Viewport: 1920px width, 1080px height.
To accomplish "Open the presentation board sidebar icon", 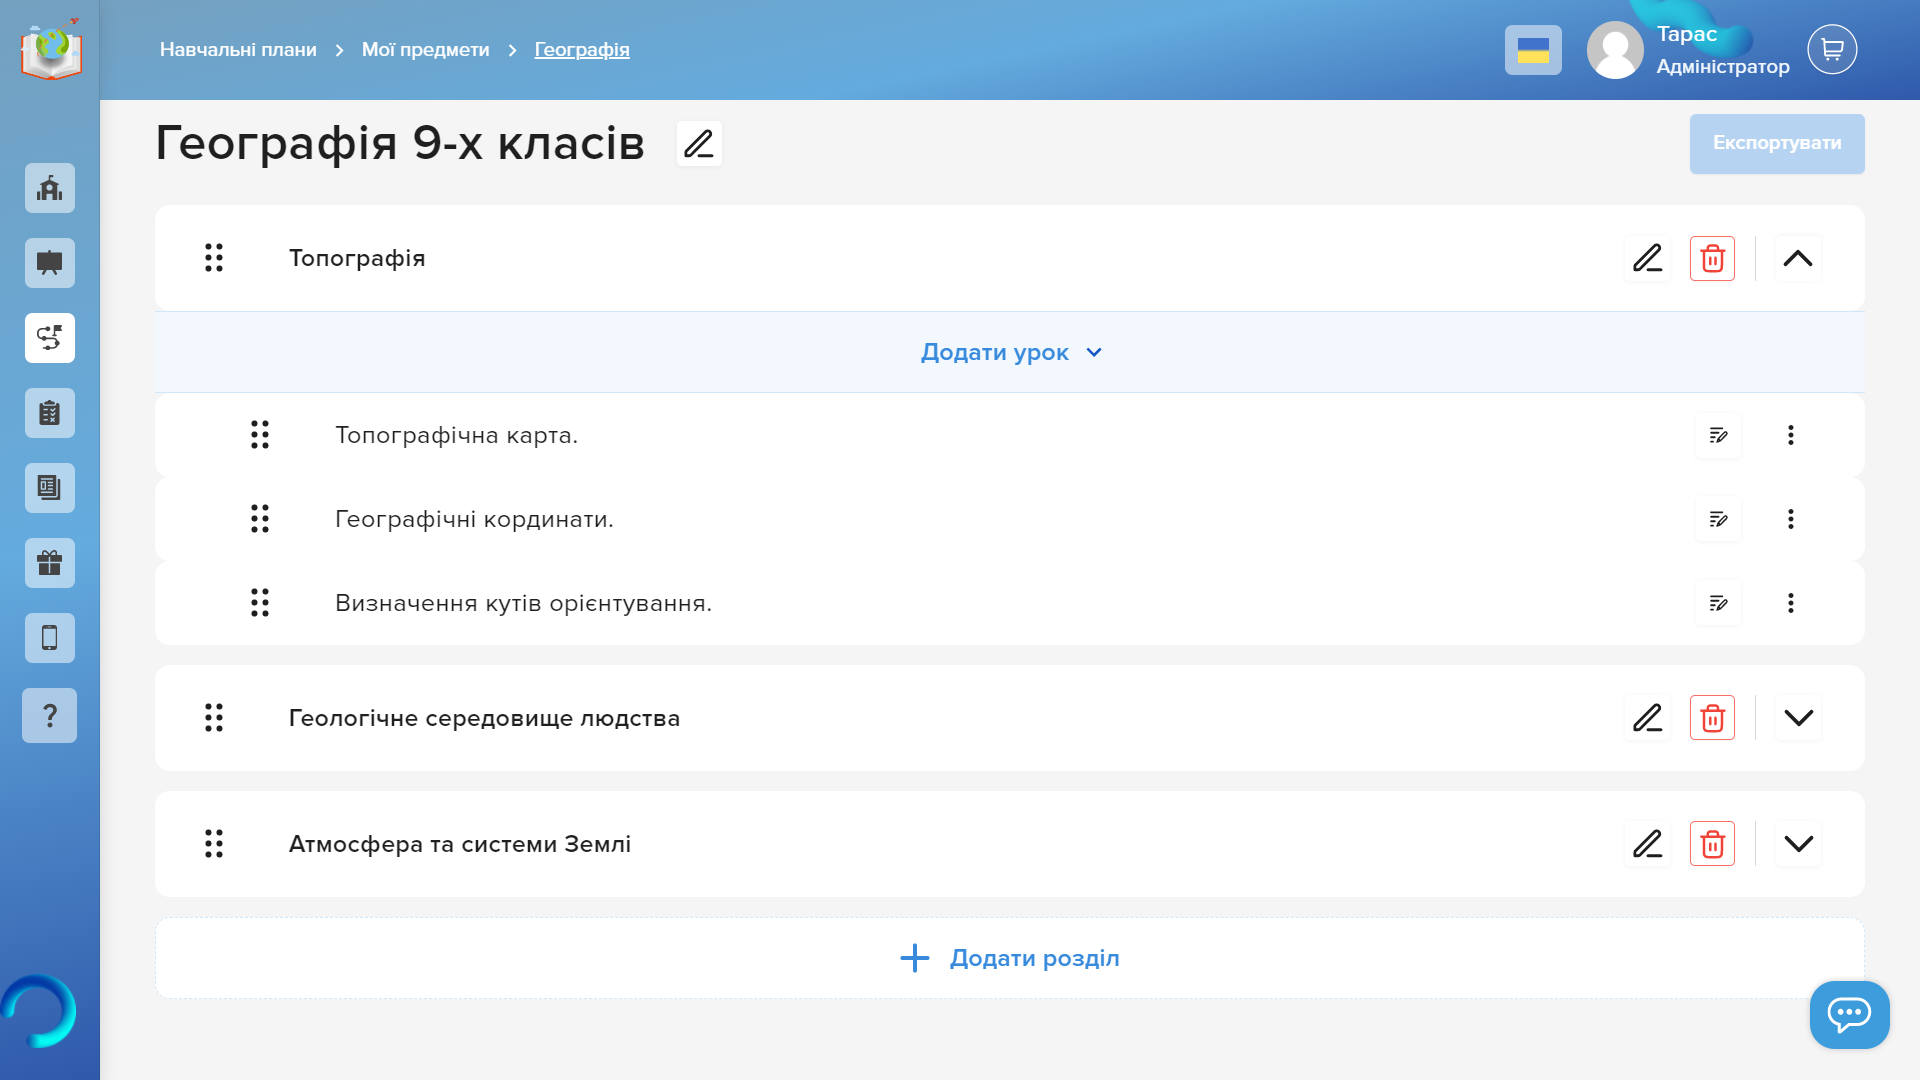I will pos(50,263).
